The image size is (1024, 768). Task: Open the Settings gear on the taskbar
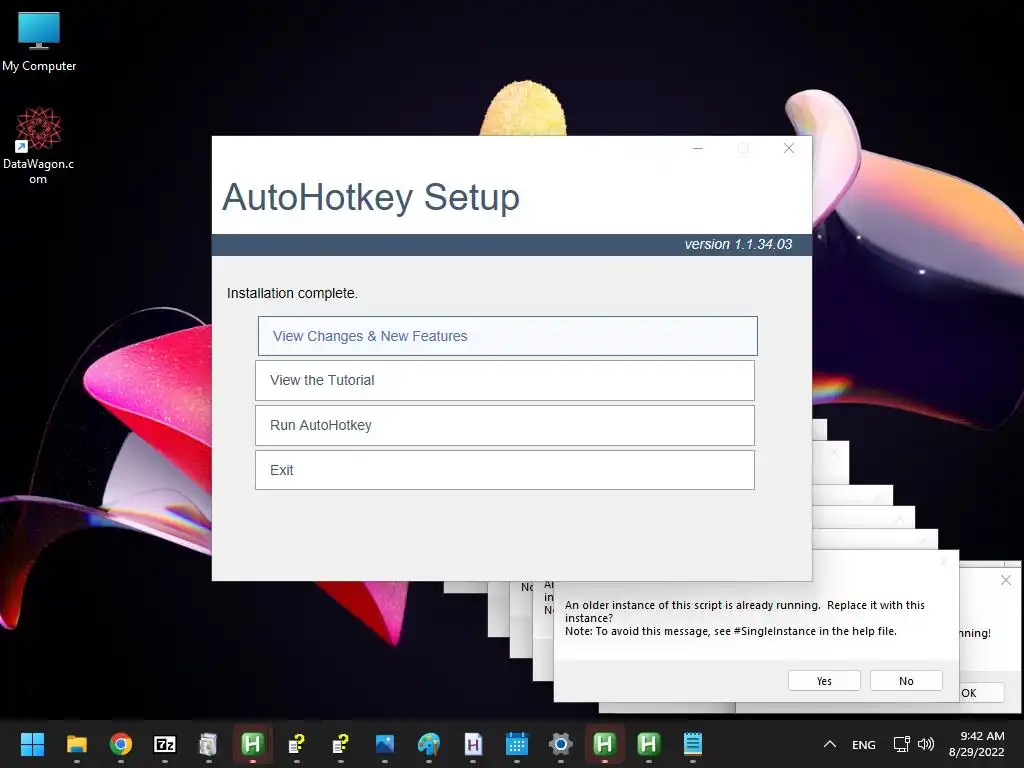click(x=561, y=744)
